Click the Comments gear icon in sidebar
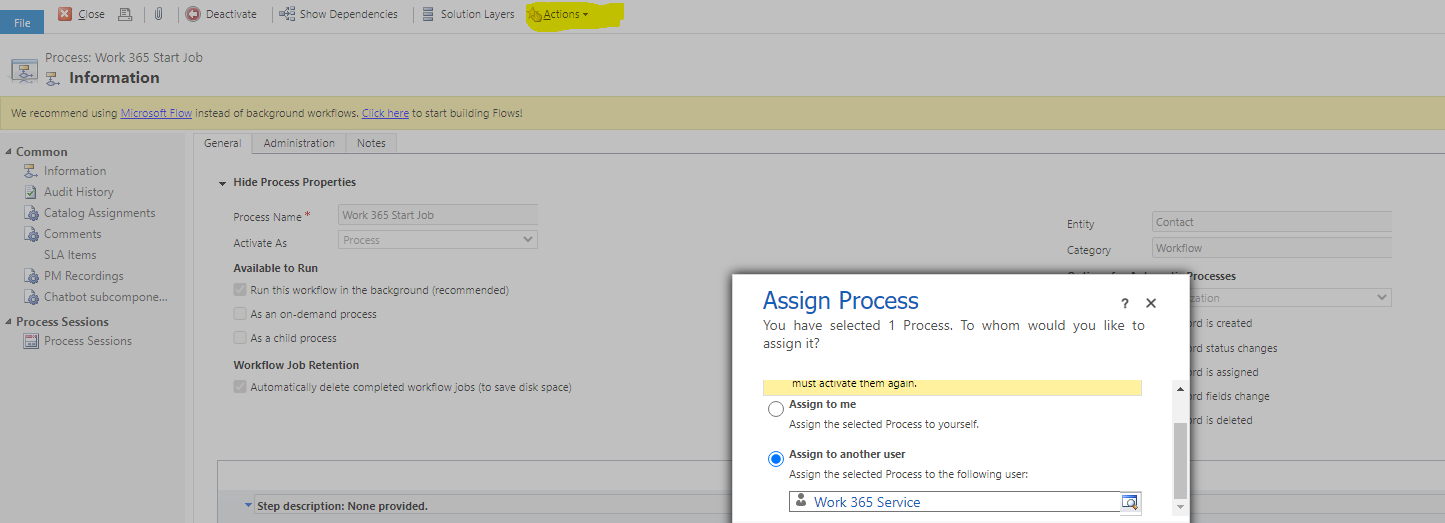 coord(31,234)
